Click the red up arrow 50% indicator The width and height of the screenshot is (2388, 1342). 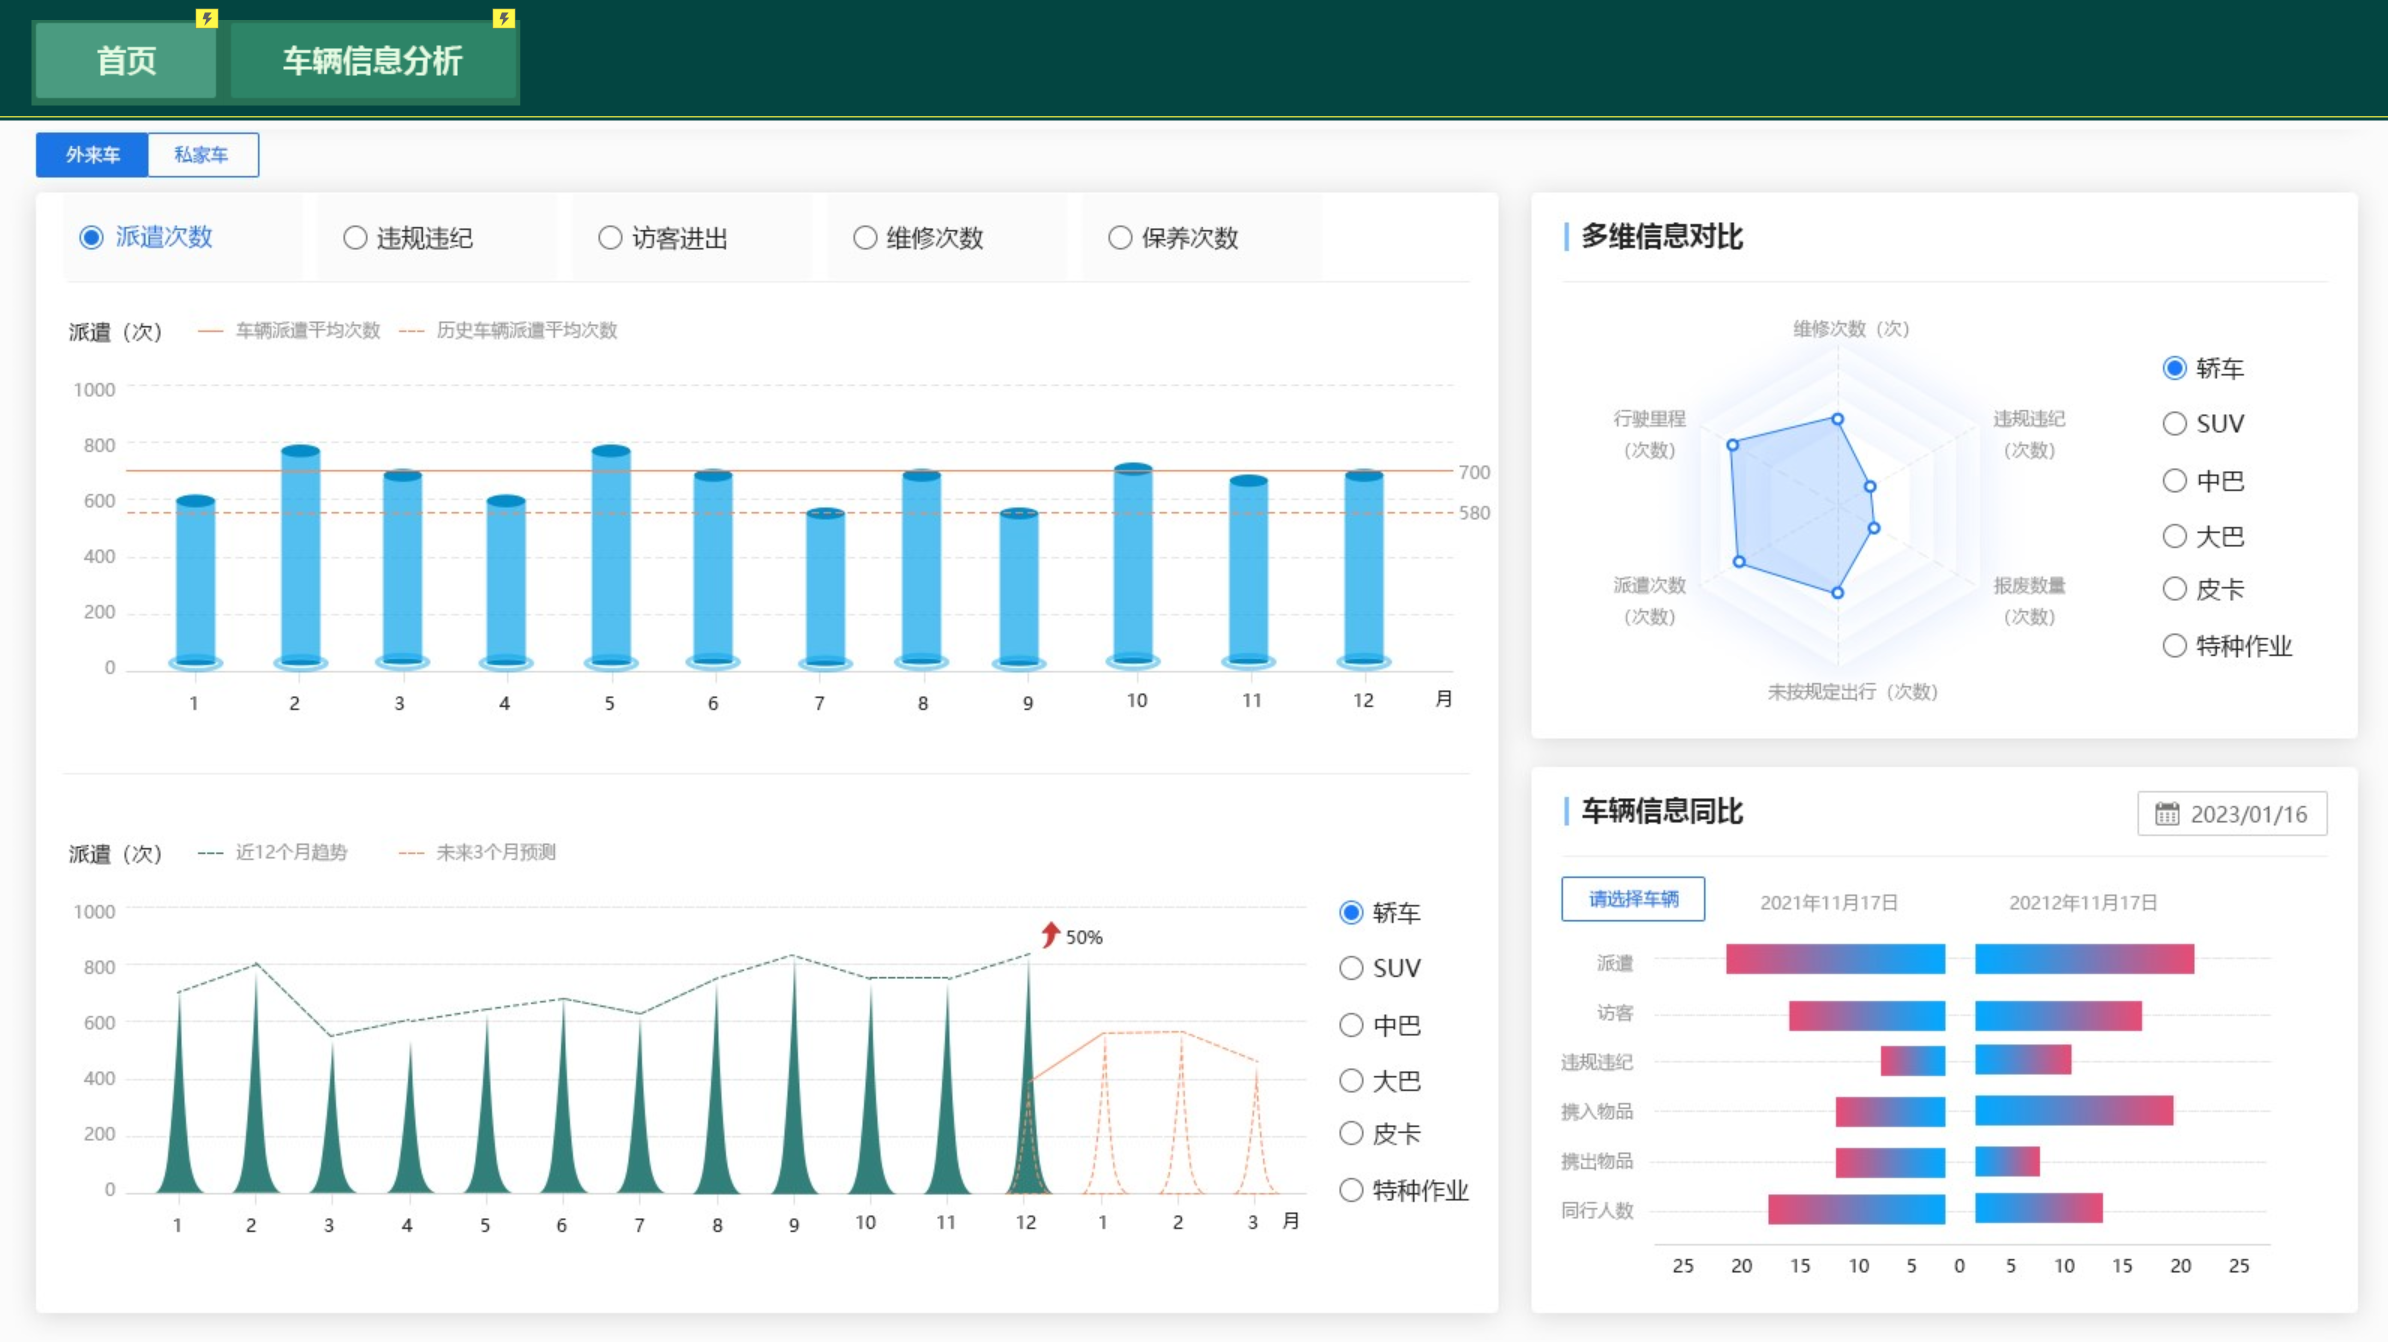click(1071, 936)
